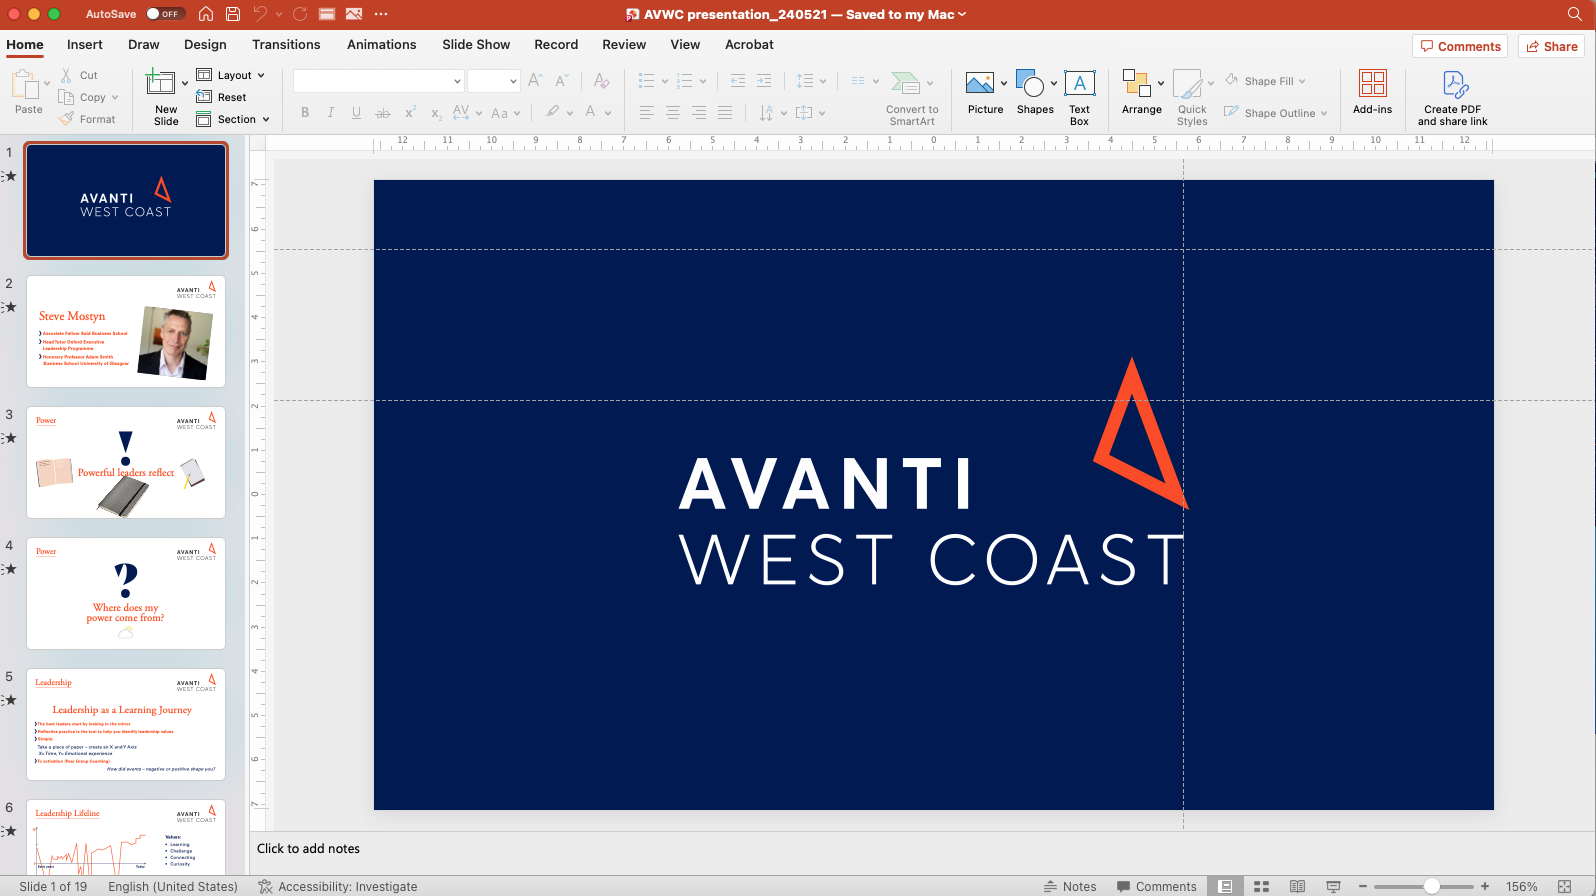Click the zoom slider handle
Viewport: 1596px width, 896px height.
click(1432, 886)
